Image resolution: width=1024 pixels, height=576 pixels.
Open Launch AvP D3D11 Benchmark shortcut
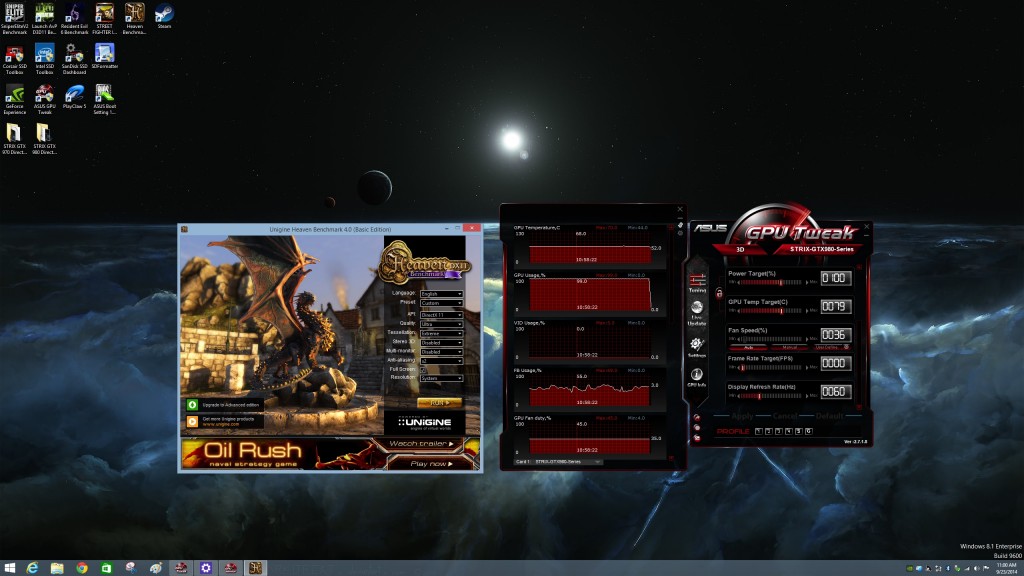(x=44, y=19)
